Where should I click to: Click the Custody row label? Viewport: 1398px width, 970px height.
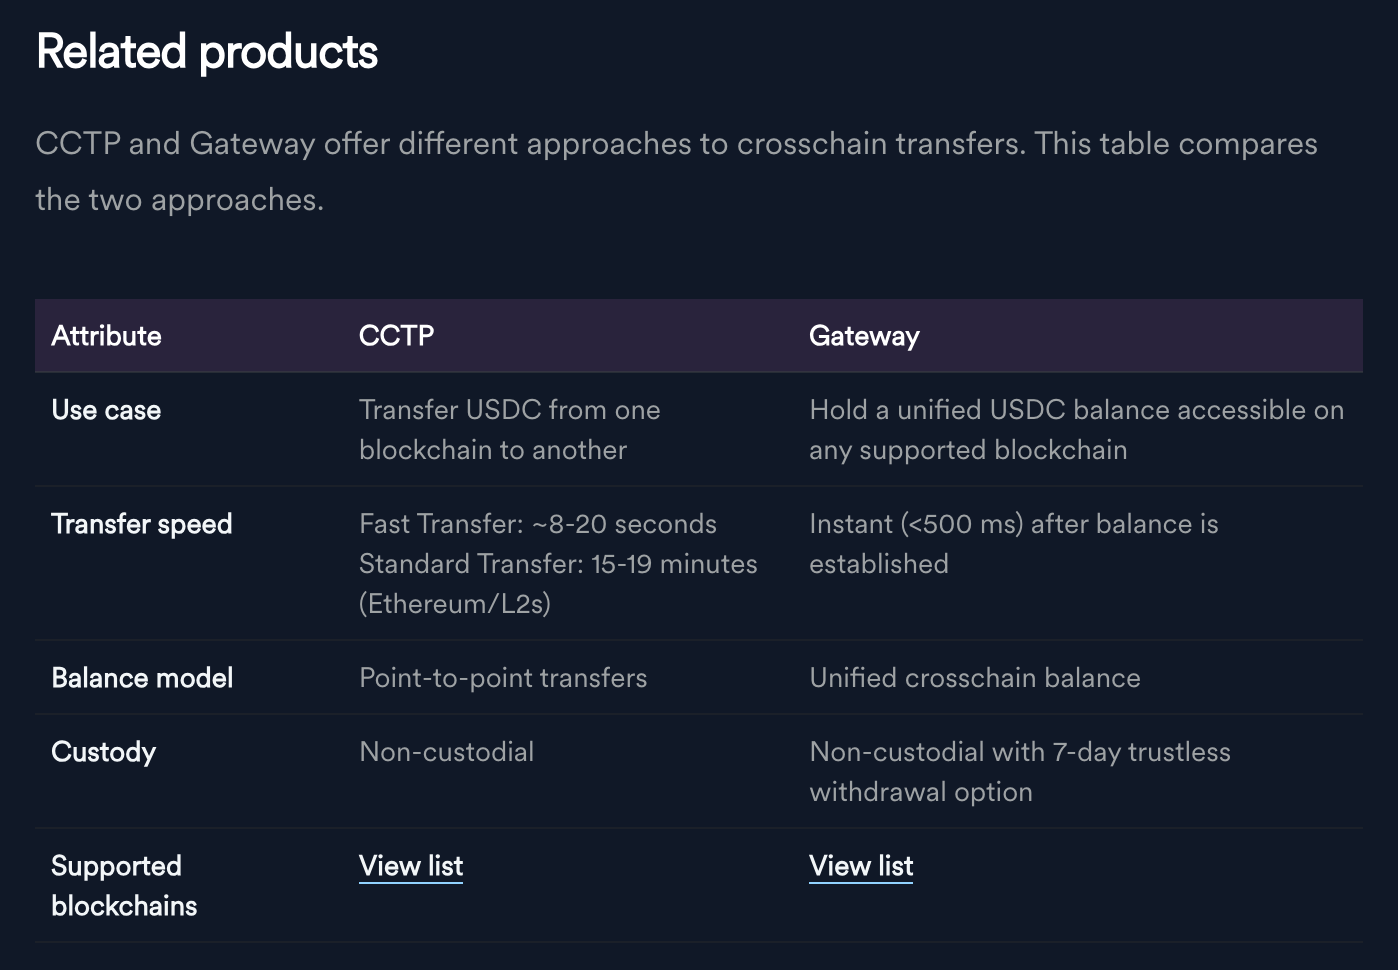(x=104, y=752)
